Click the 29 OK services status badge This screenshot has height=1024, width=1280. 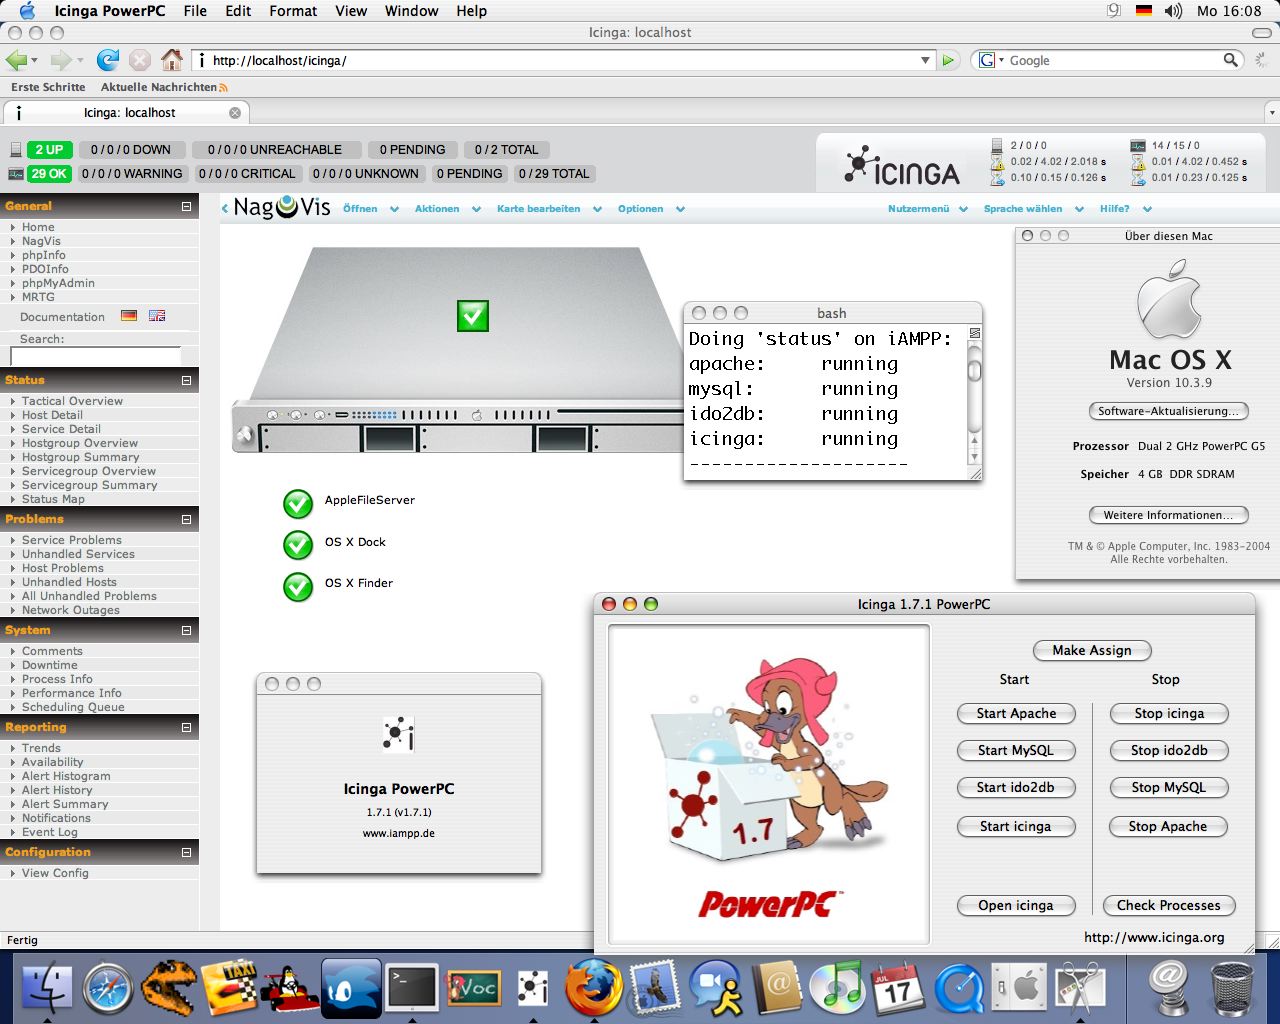click(49, 174)
